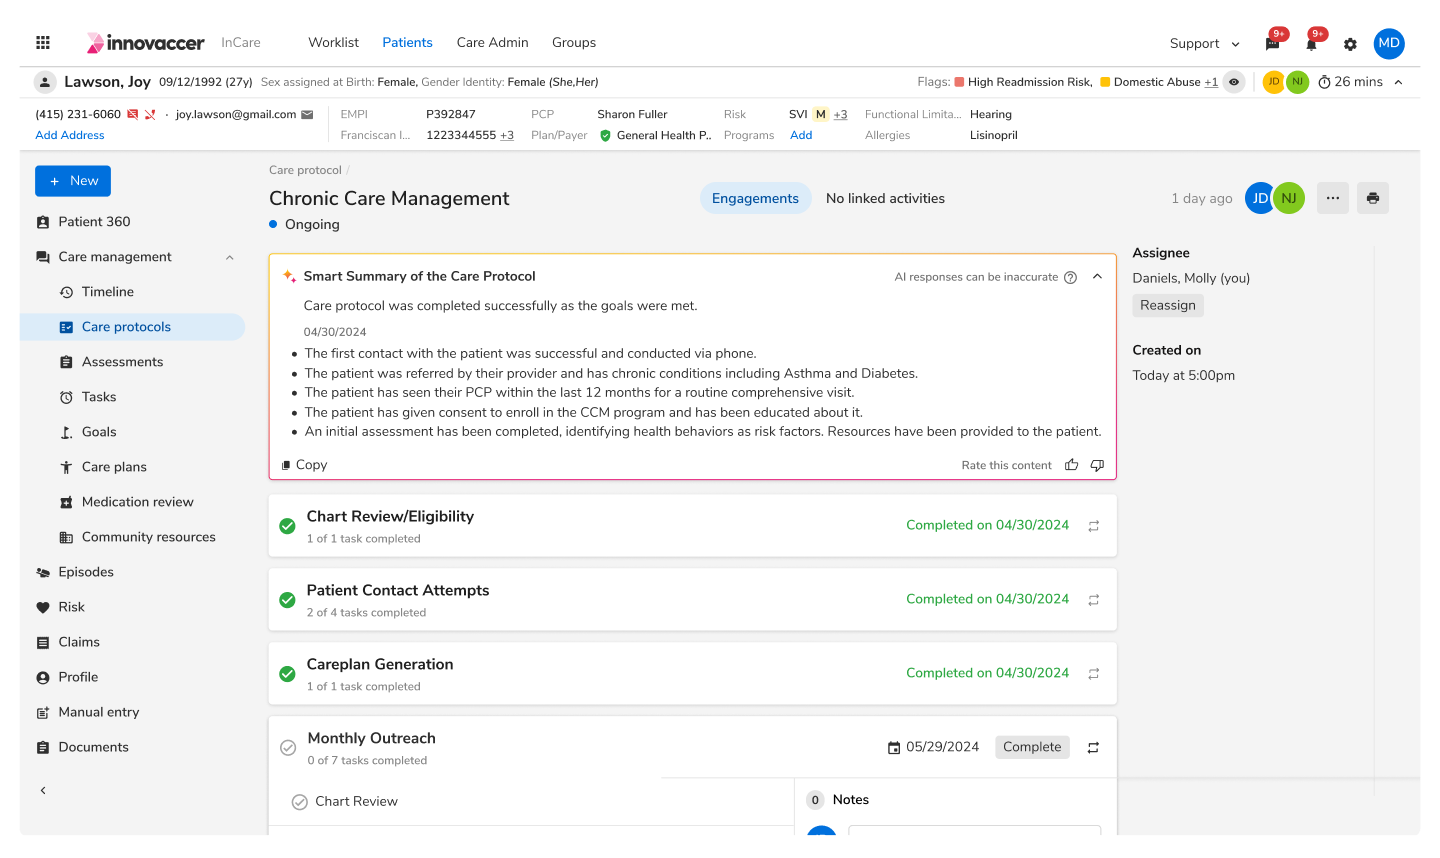Expand the +3 more risk tags
Viewport: 1440px width, 858px height.
click(840, 115)
